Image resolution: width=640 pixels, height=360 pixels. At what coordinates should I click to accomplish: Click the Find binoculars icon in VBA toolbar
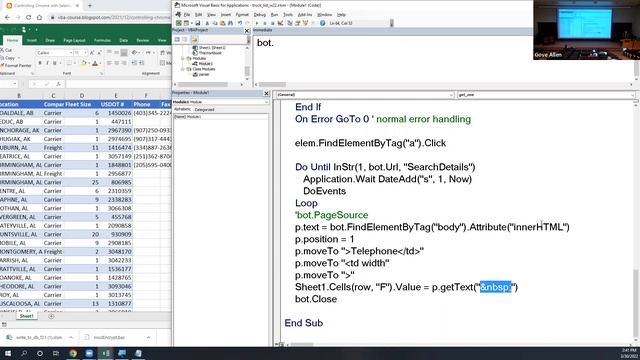point(230,23)
